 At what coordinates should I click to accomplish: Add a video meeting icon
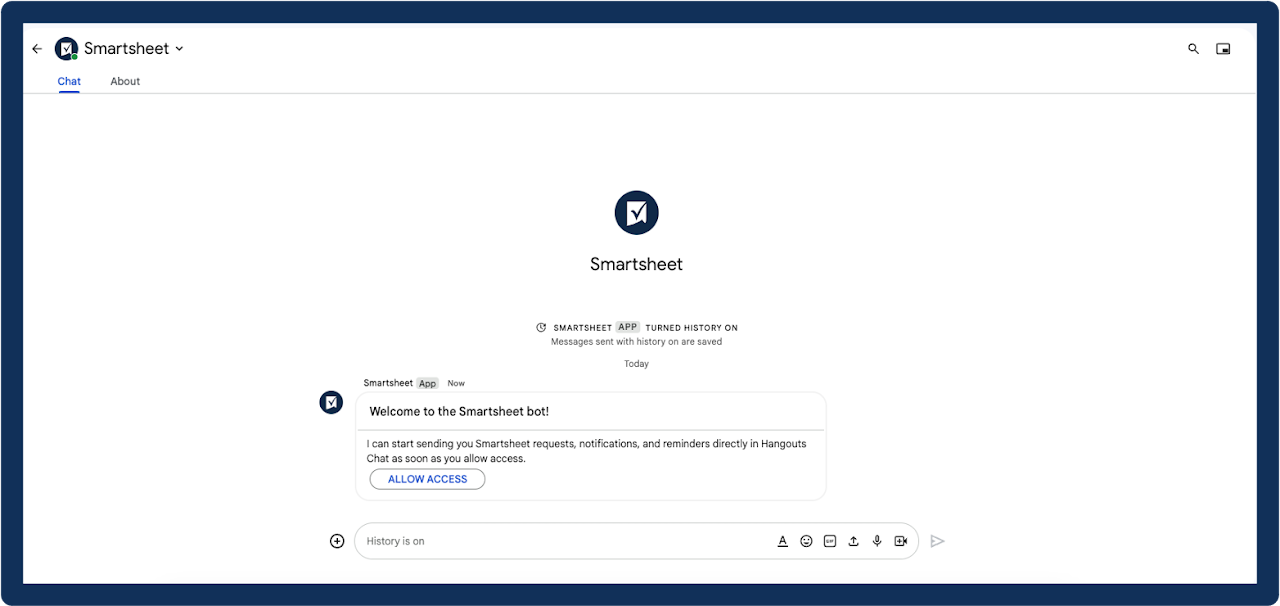click(901, 541)
